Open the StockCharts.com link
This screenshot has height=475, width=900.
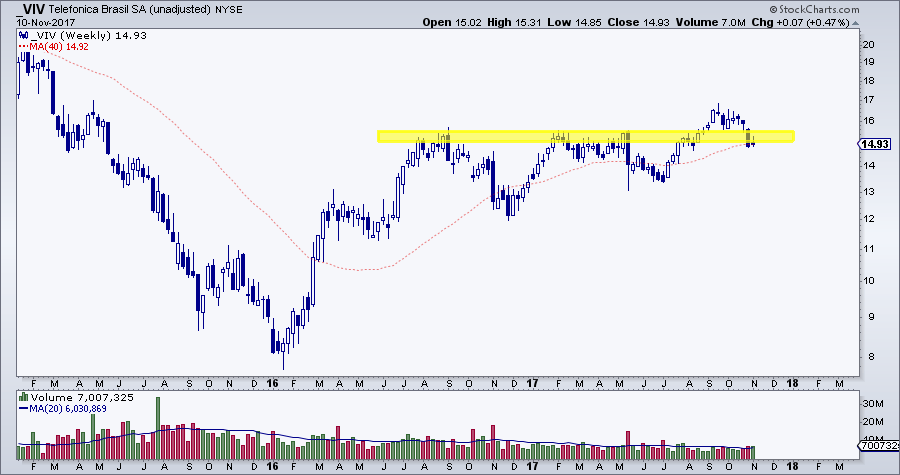pos(818,9)
